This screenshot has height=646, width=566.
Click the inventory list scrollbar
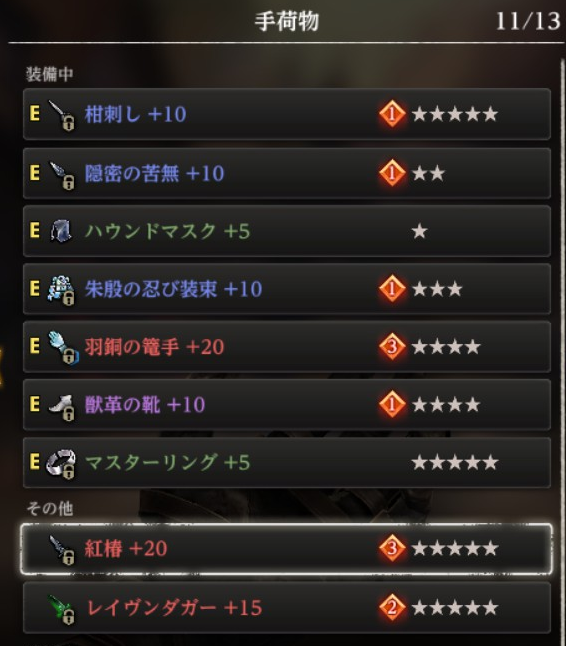562,350
